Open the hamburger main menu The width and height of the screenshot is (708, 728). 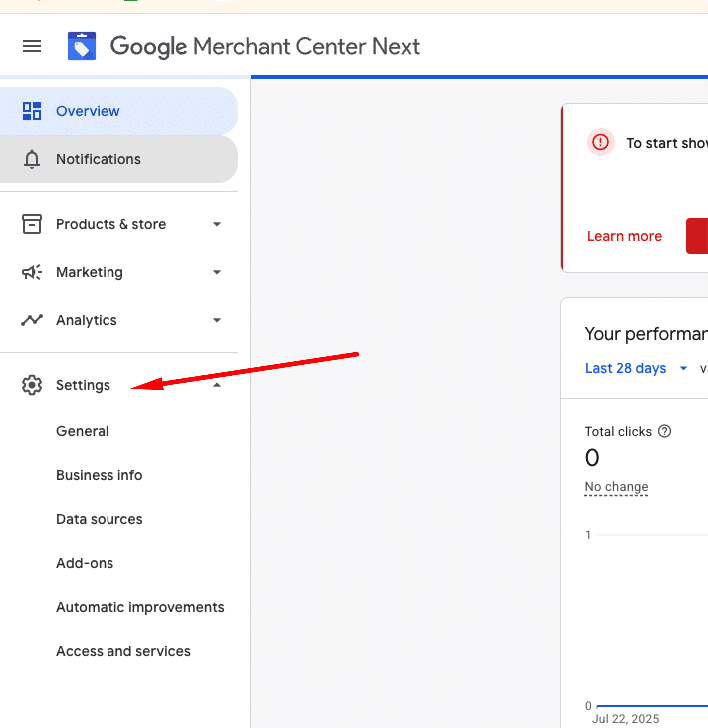[x=32, y=46]
